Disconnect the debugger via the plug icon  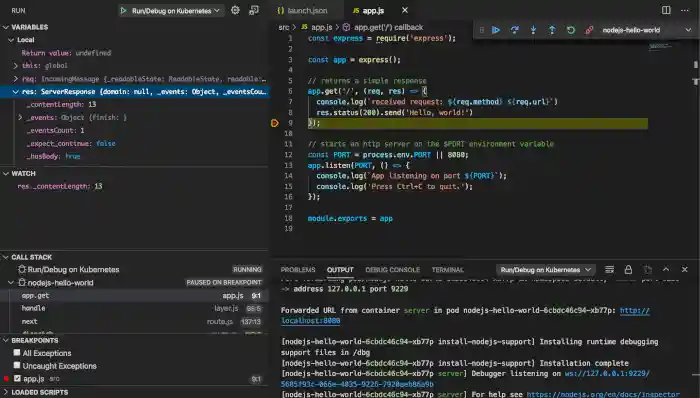tap(589, 30)
